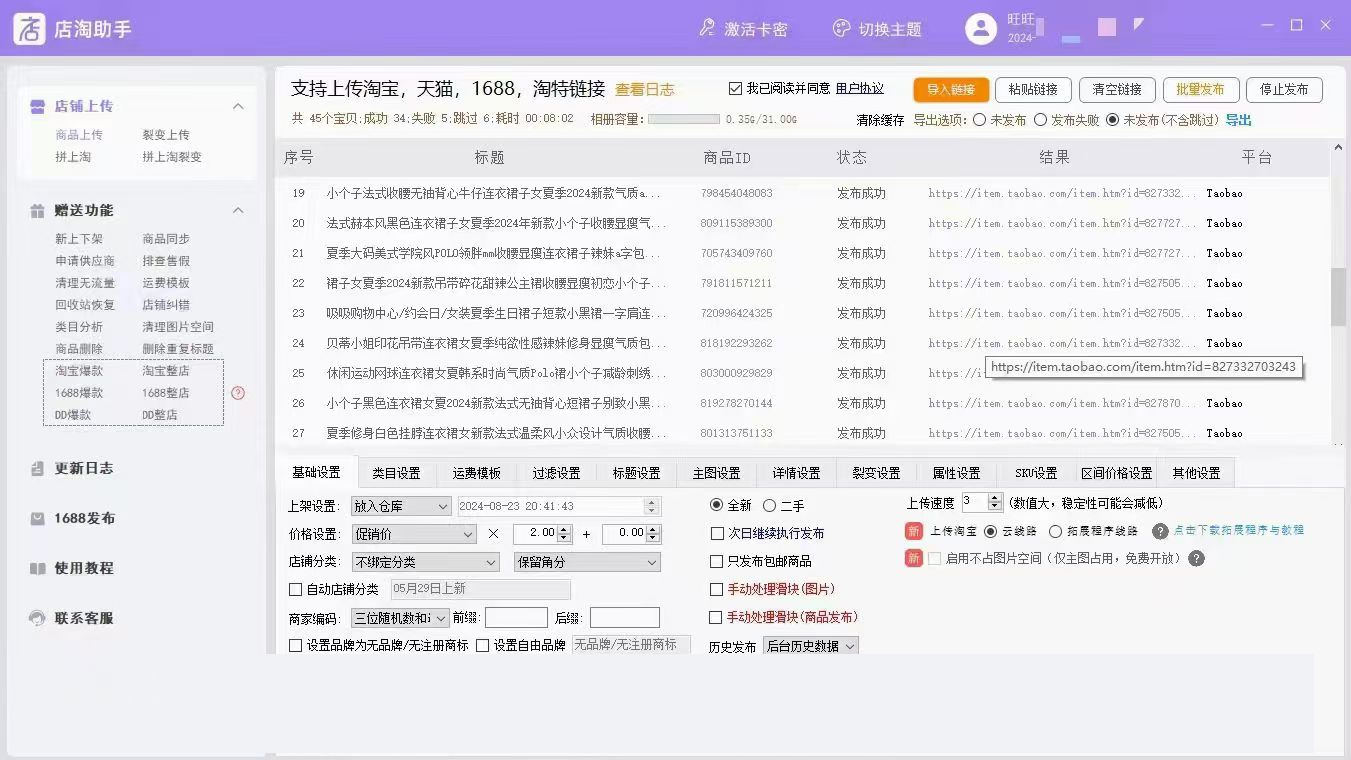Collapse the 店铺上传 section chevron
Screen dimensions: 1351x760
[x=238, y=106]
